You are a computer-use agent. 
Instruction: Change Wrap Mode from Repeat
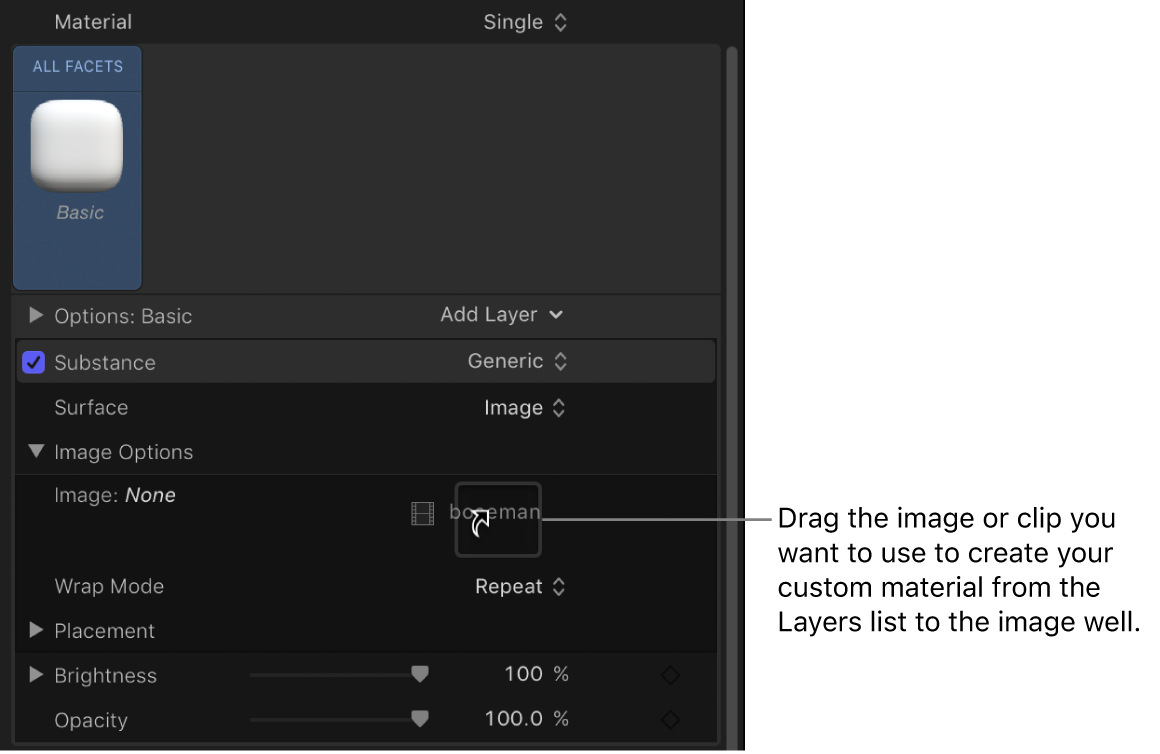click(520, 587)
